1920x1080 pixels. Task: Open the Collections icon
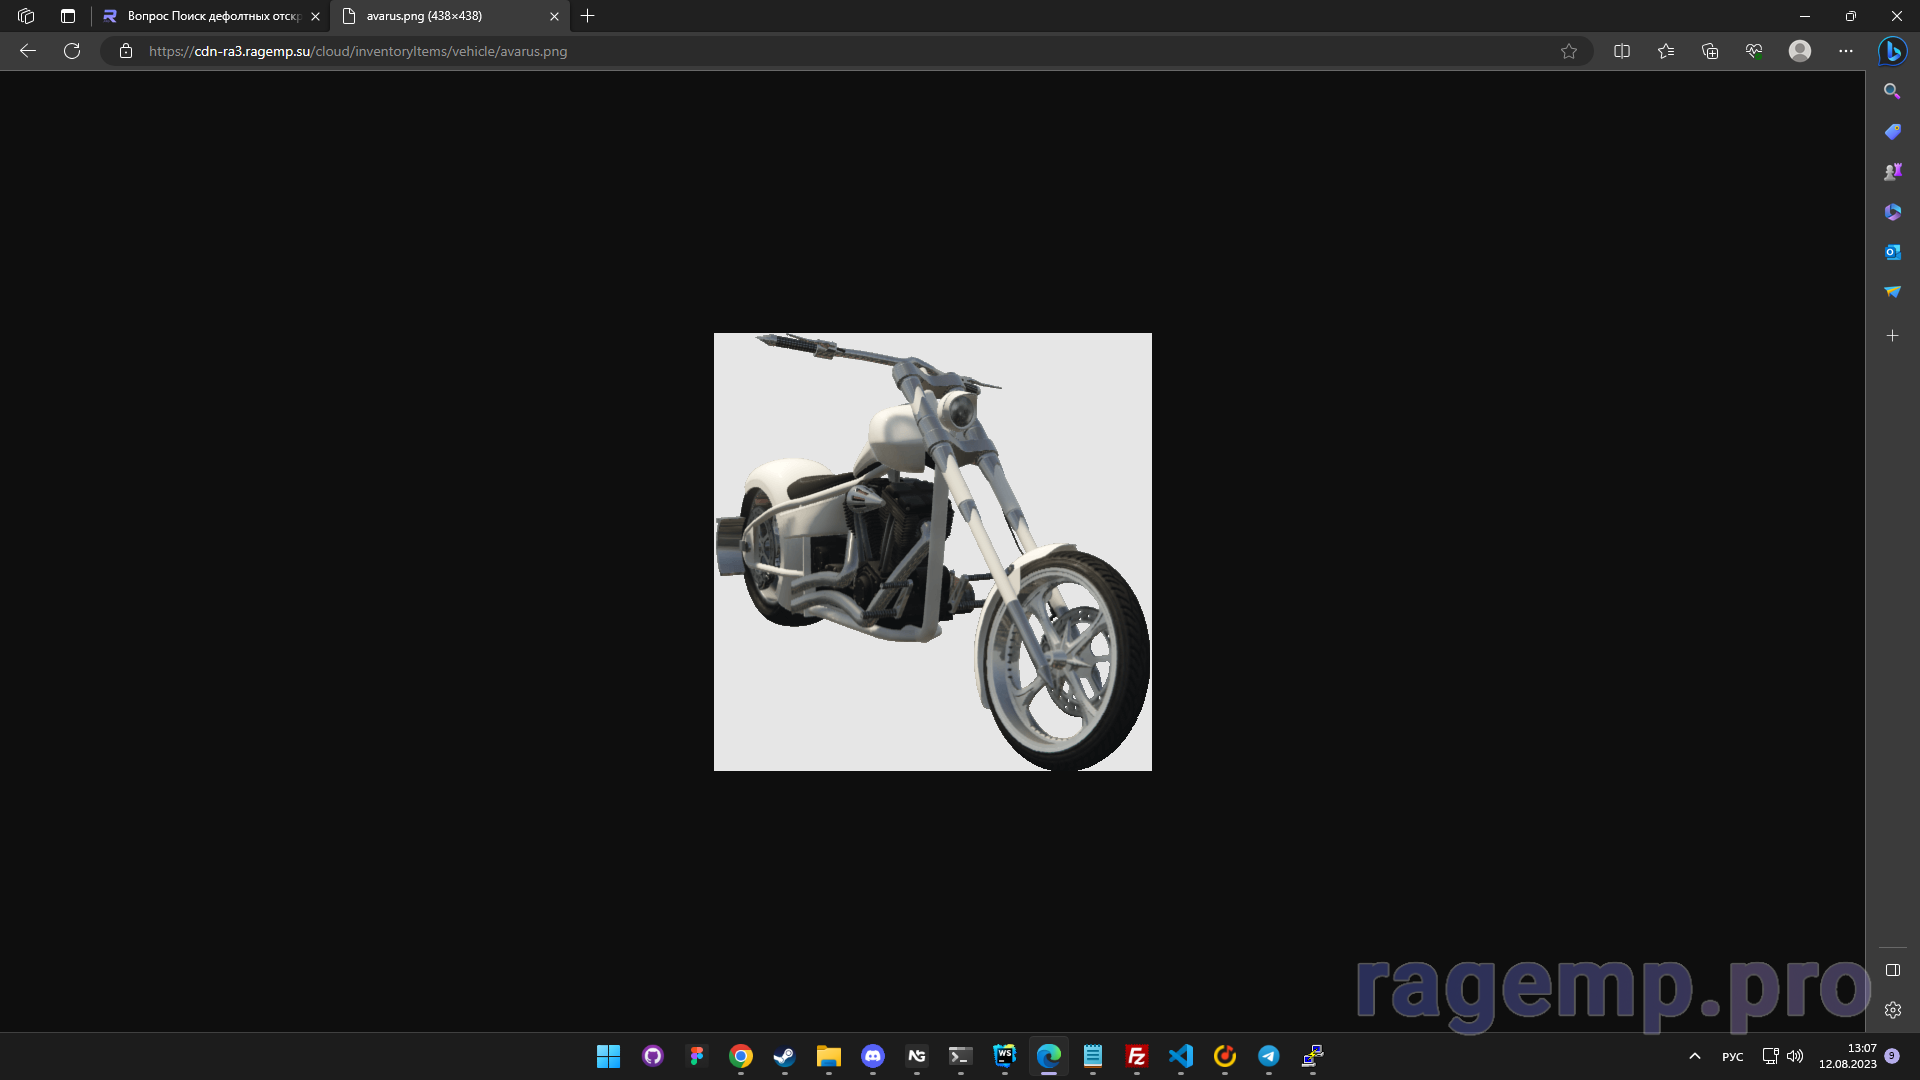1710,51
